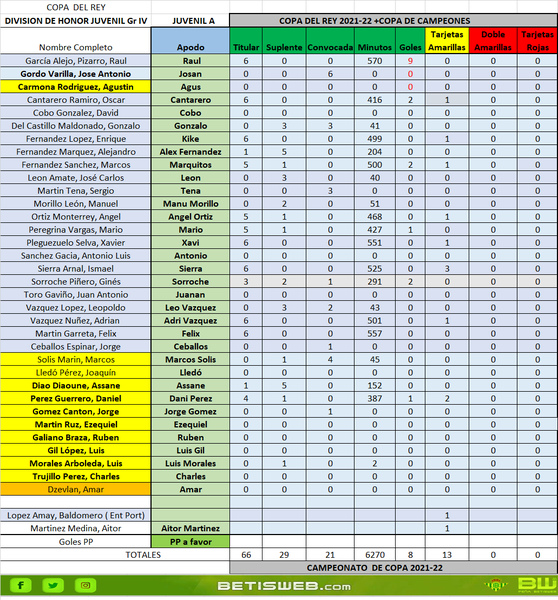Select the Minutos column header
This screenshot has height=600, width=558.
pyautogui.click(x=375, y=41)
